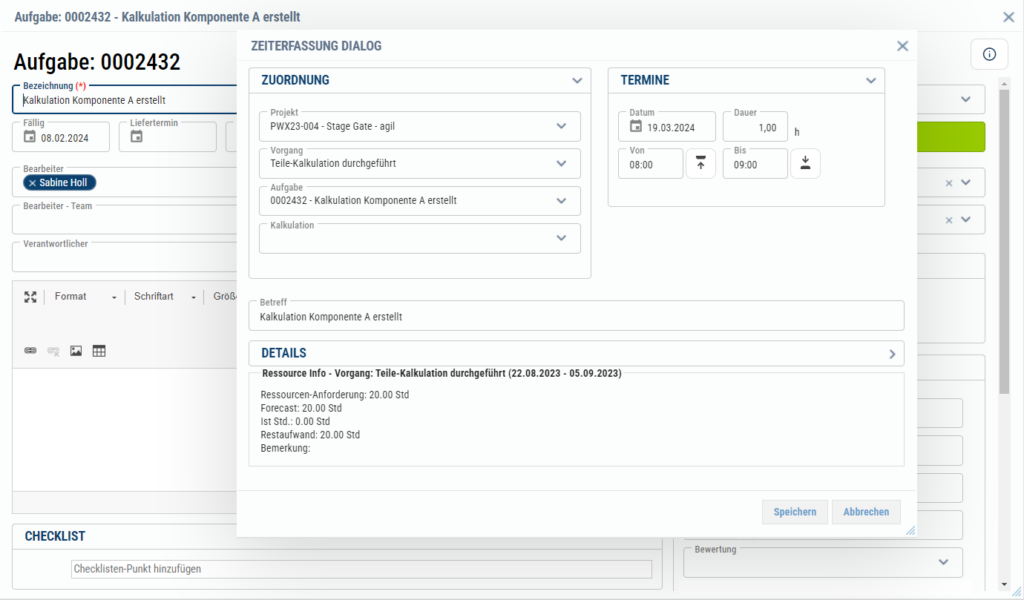
Task: Click the Speichern button
Action: click(x=794, y=512)
